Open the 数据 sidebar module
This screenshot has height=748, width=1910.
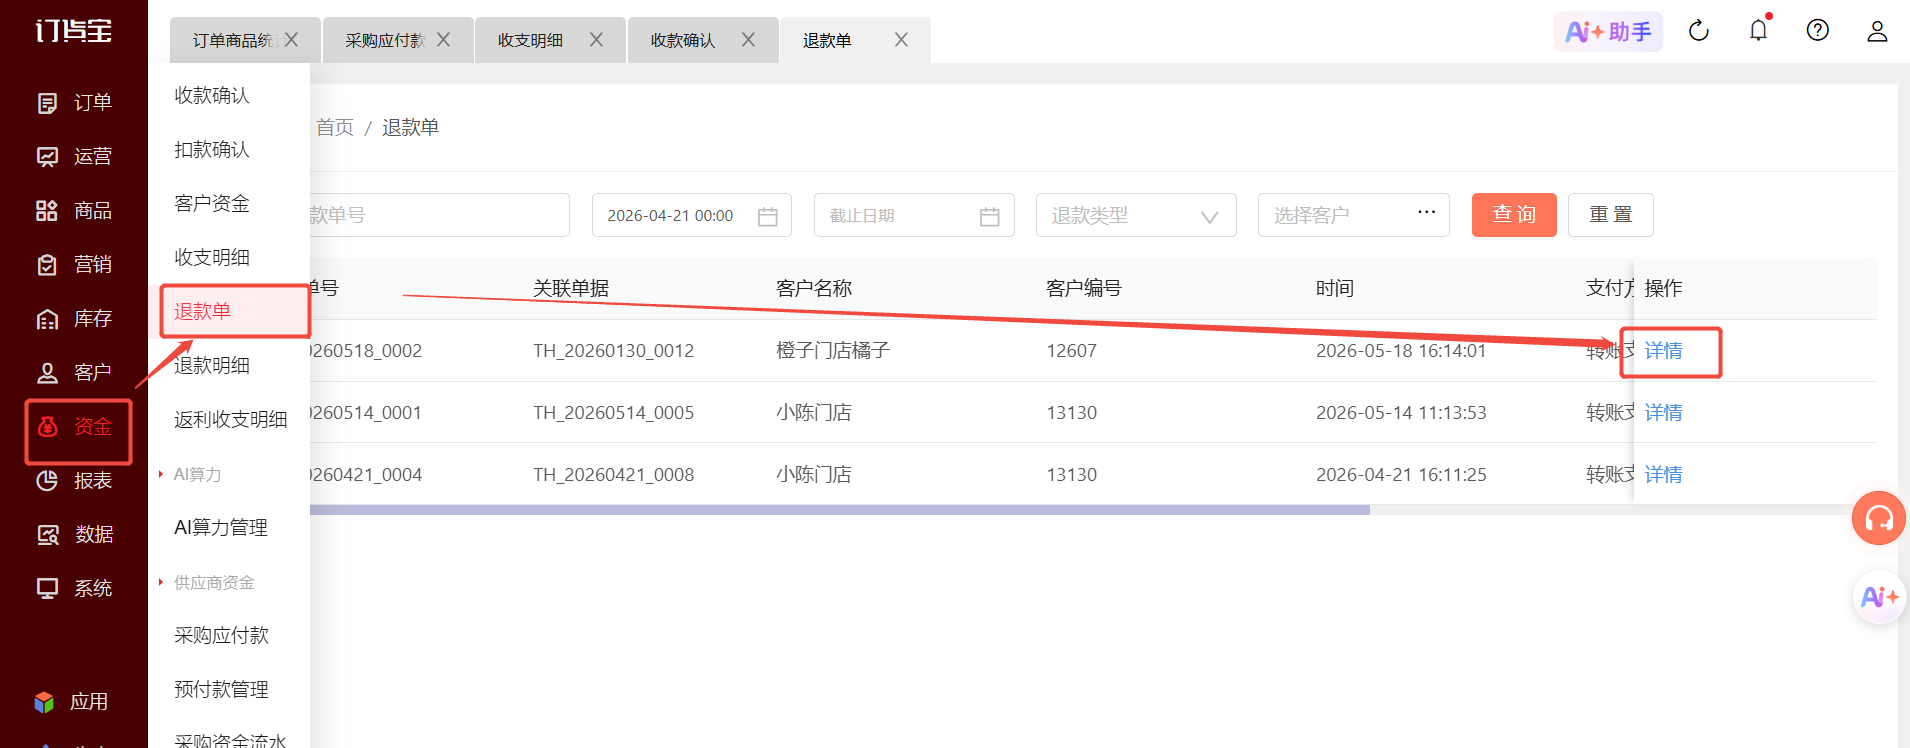pyautogui.click(x=74, y=535)
